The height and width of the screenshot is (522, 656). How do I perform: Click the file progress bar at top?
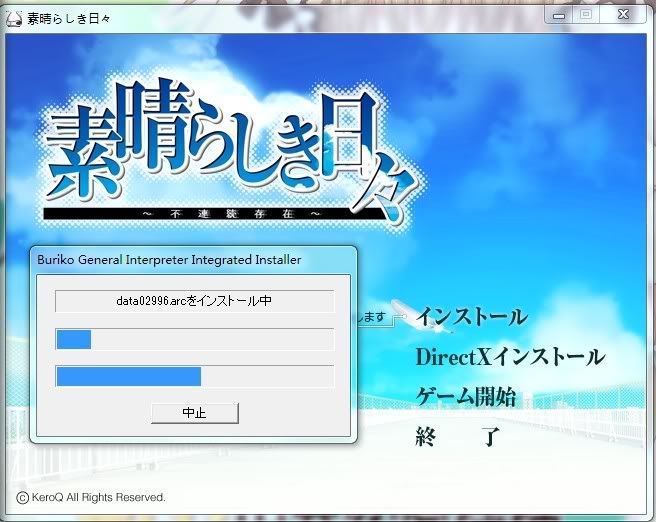(x=195, y=339)
